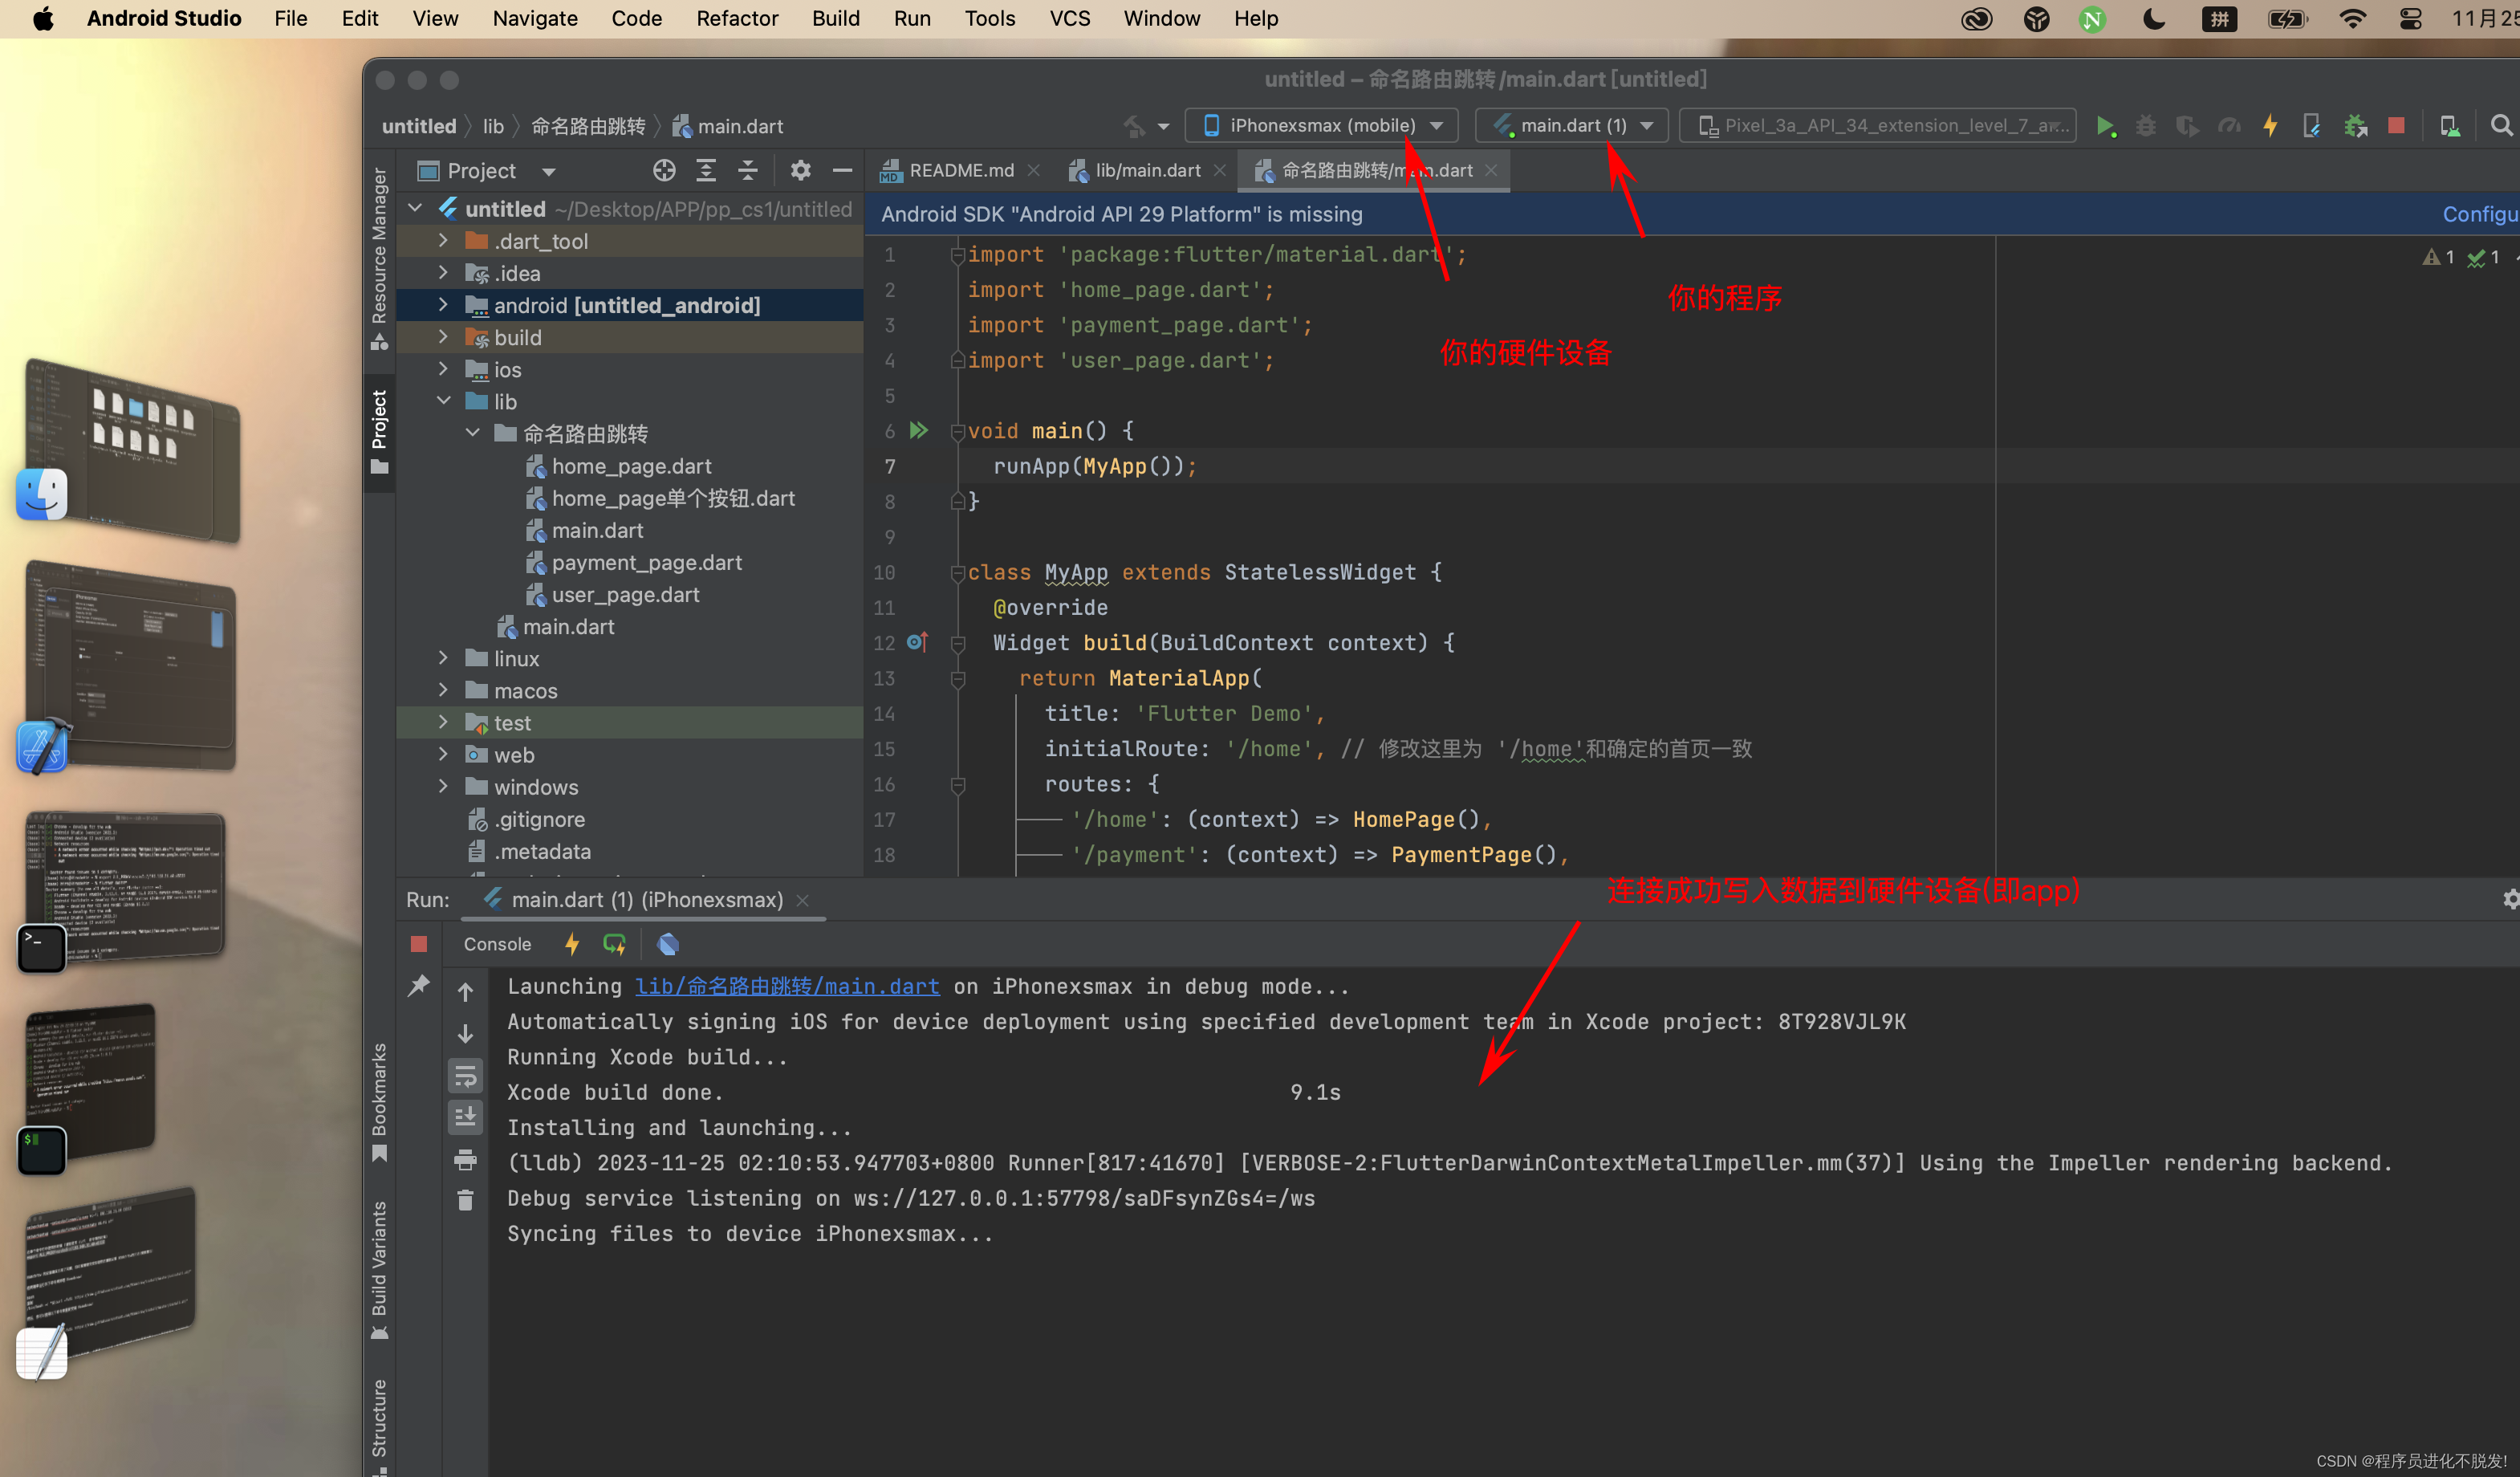The width and height of the screenshot is (2520, 1477).
Task: Stop the app with the red toolbar square
Action: pos(2396,126)
